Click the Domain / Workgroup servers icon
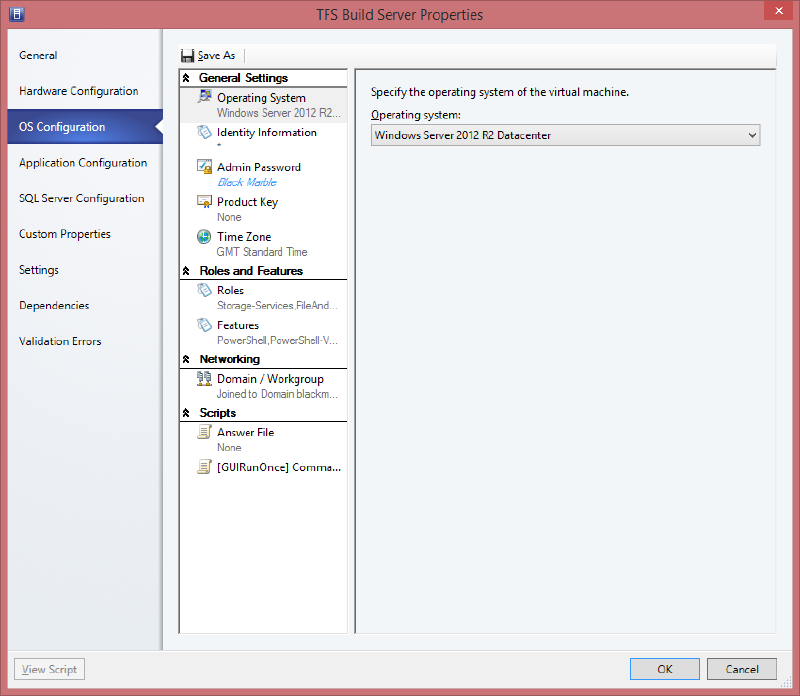800x696 pixels. pyautogui.click(x=204, y=379)
